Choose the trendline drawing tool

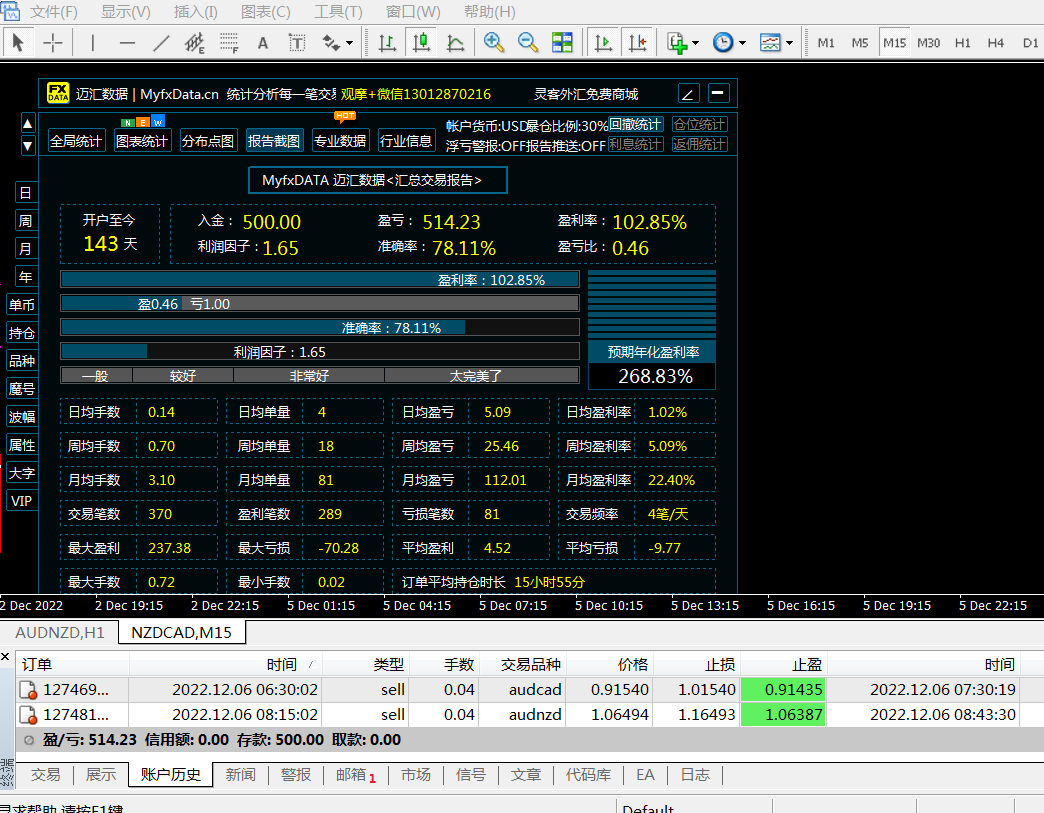[x=161, y=43]
